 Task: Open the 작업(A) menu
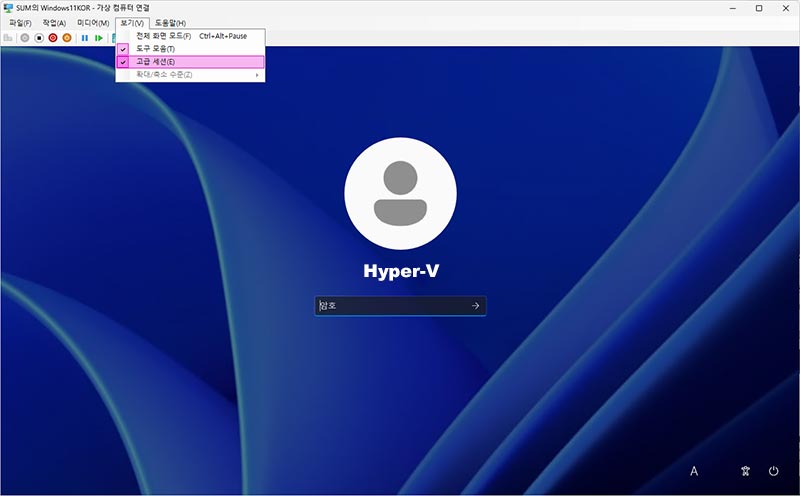click(54, 23)
